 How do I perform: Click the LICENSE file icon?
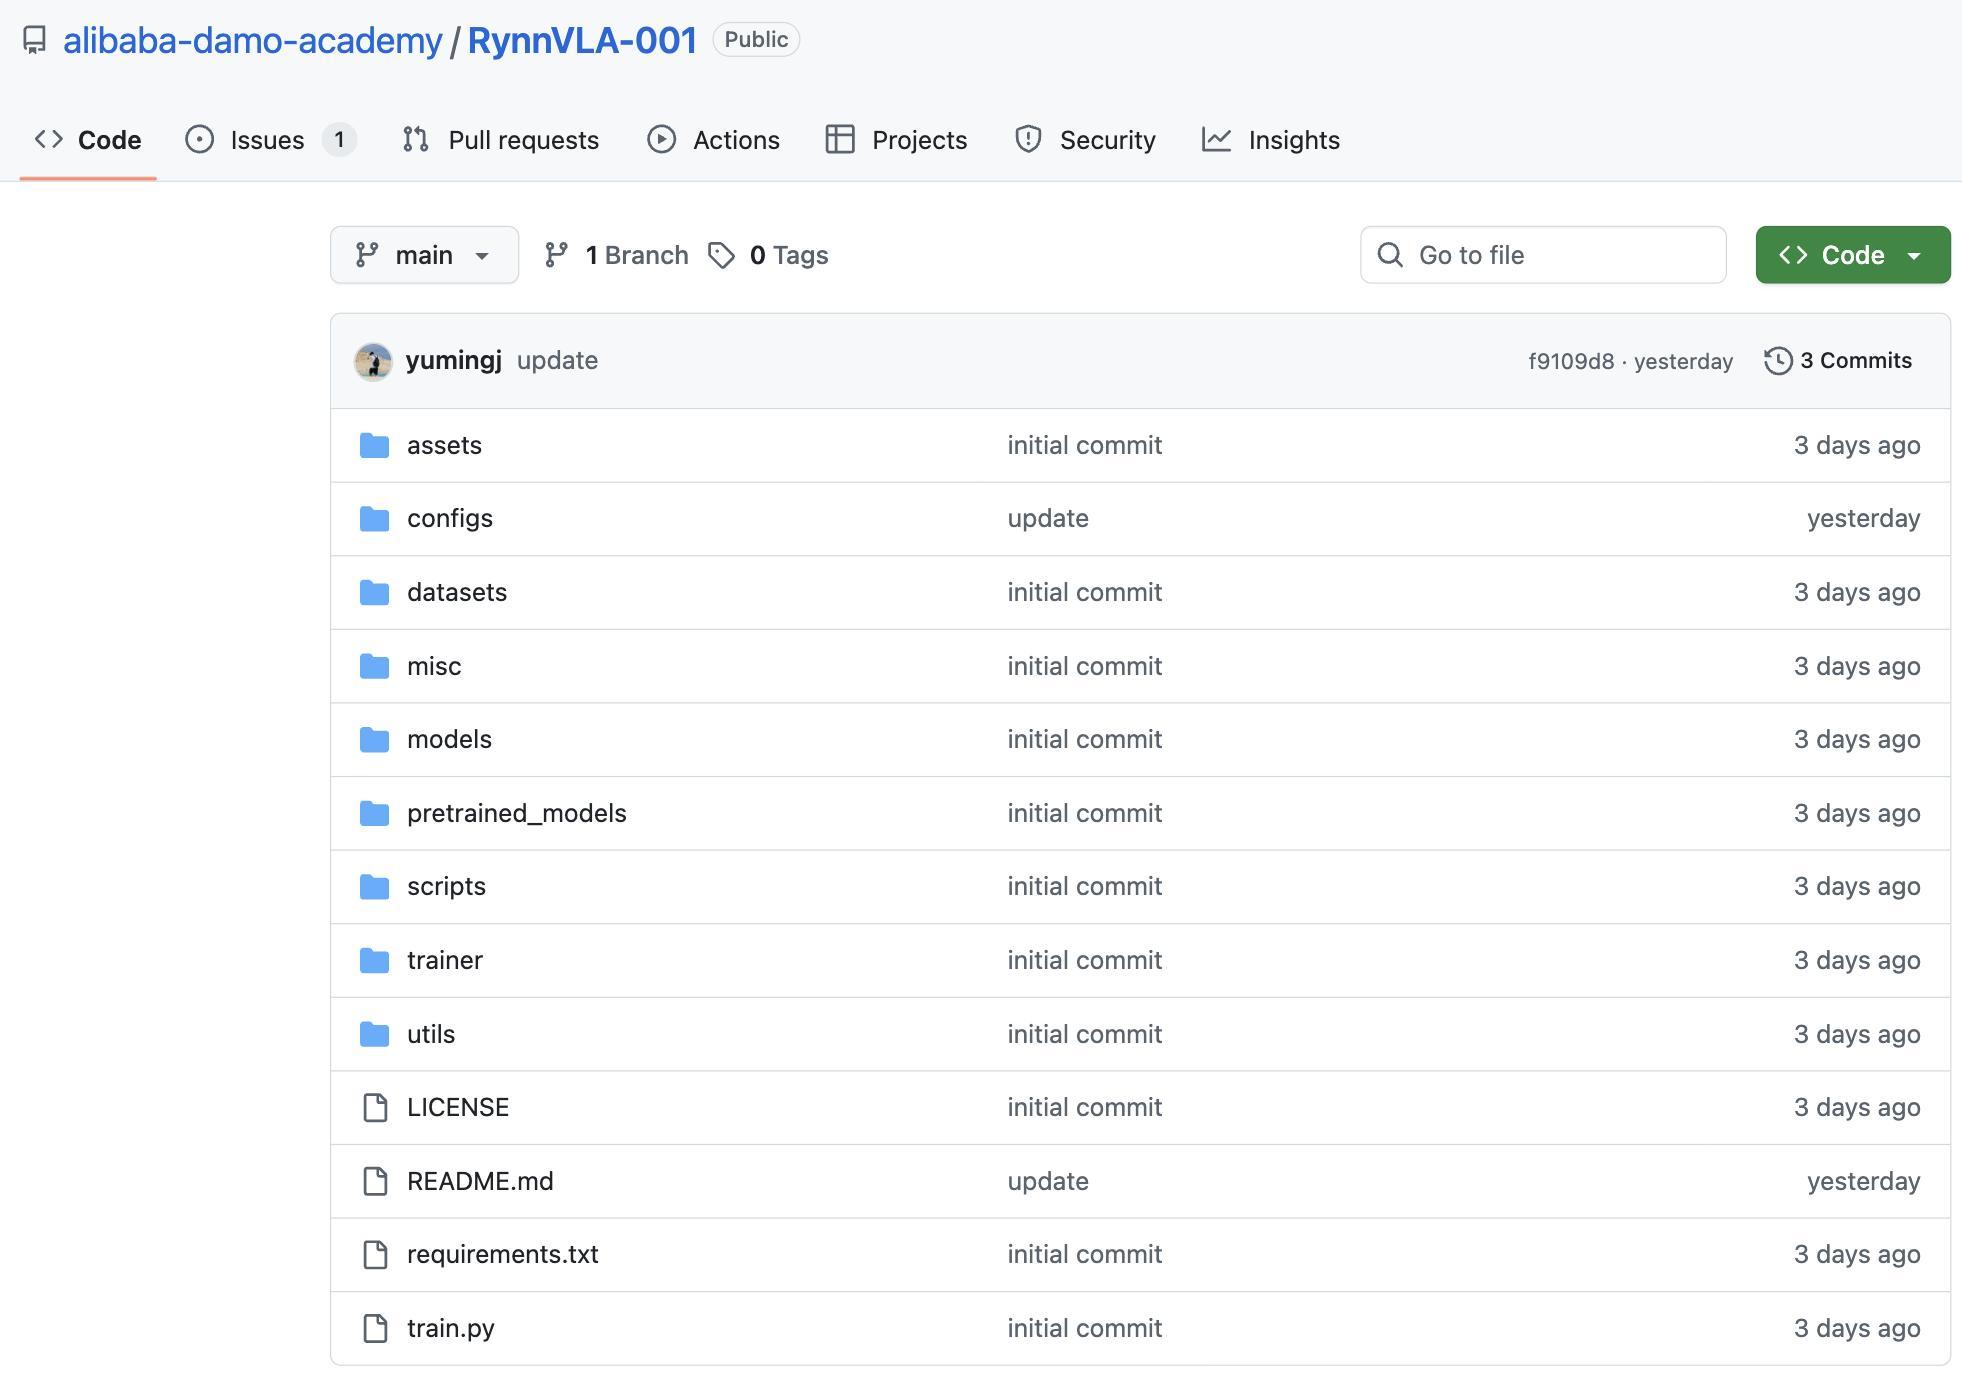point(375,1107)
